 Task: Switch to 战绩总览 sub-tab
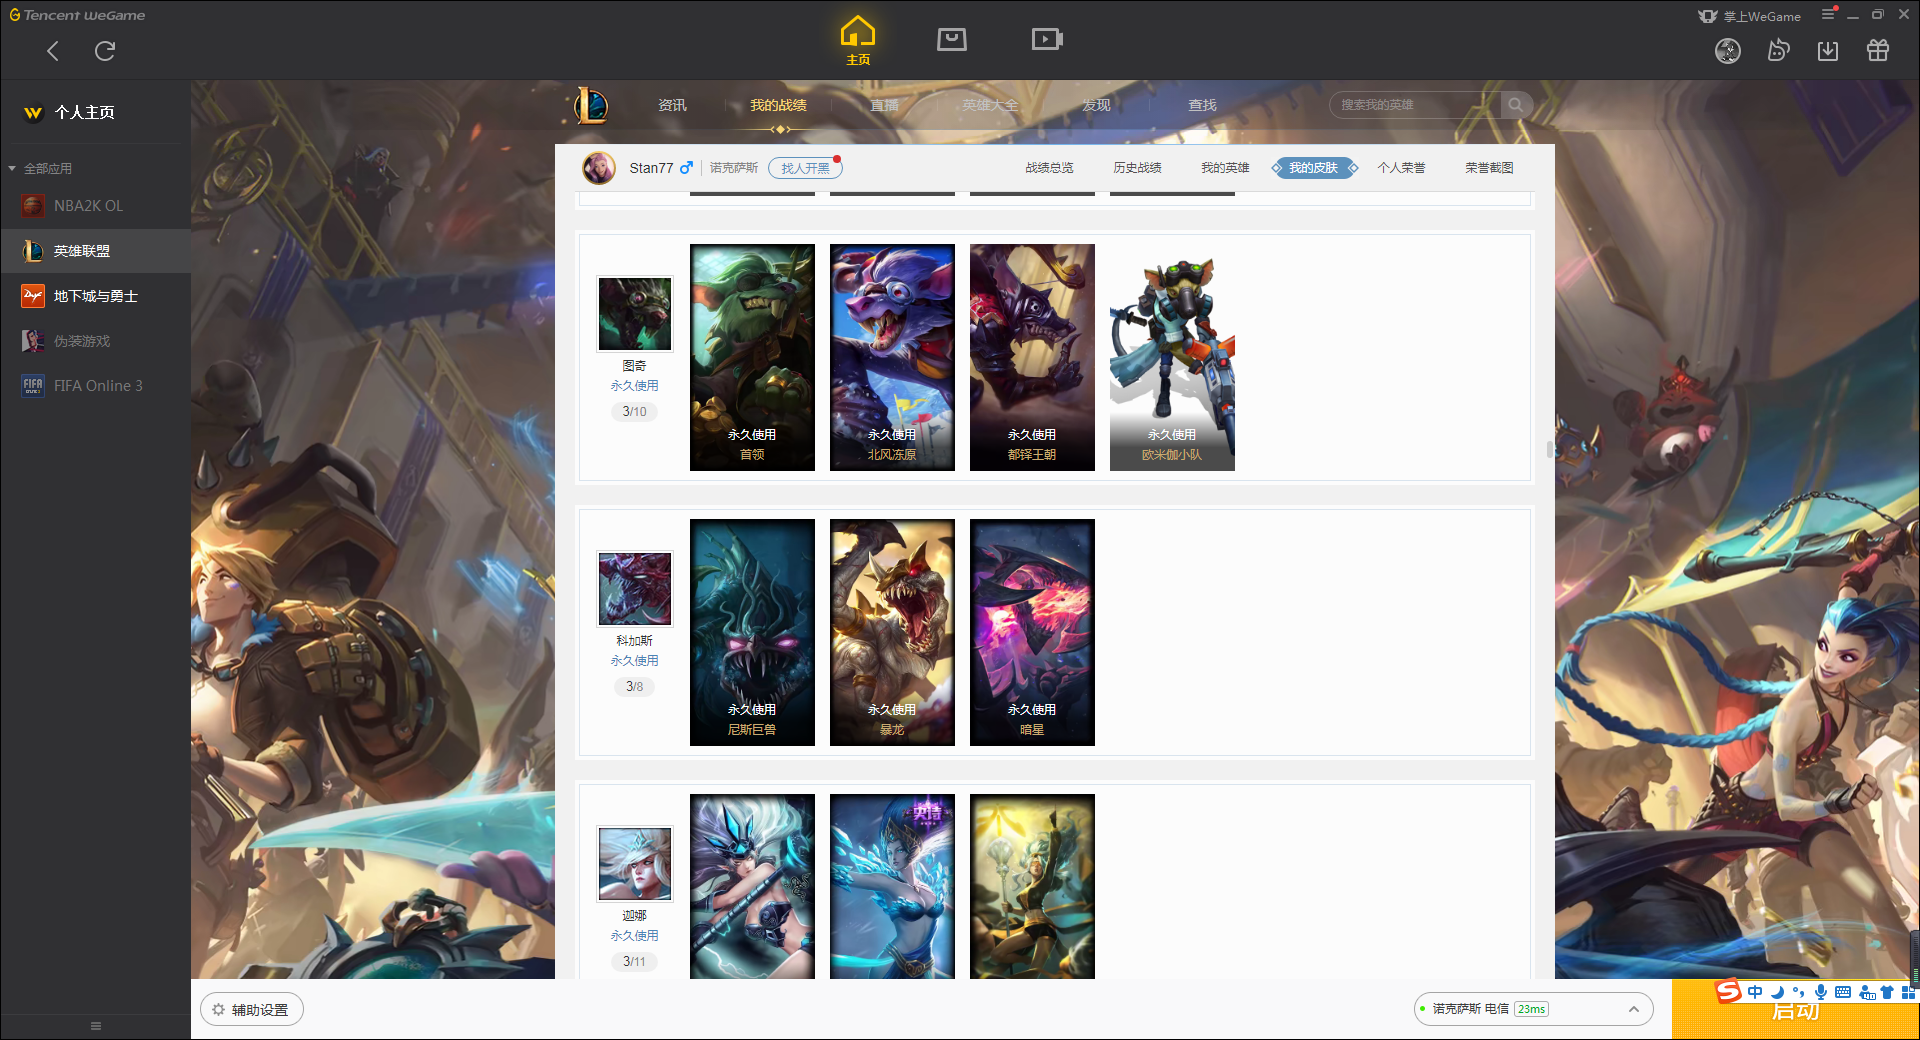click(1049, 168)
